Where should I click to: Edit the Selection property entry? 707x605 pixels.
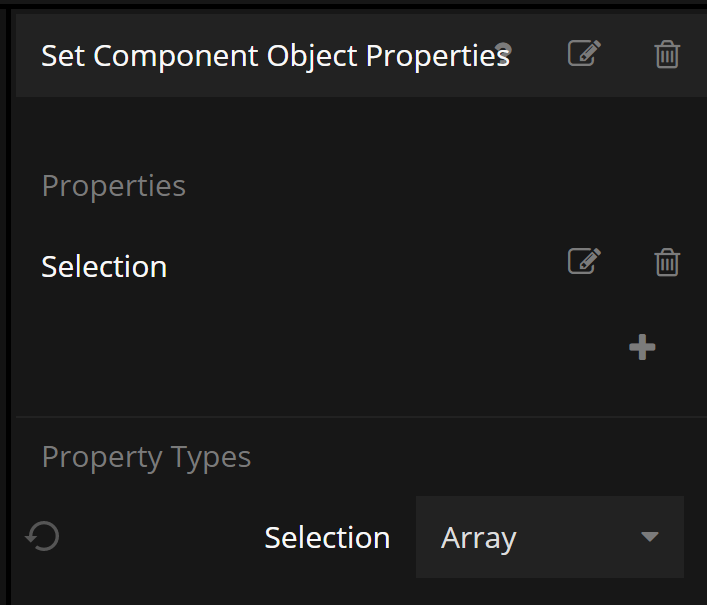coord(584,262)
